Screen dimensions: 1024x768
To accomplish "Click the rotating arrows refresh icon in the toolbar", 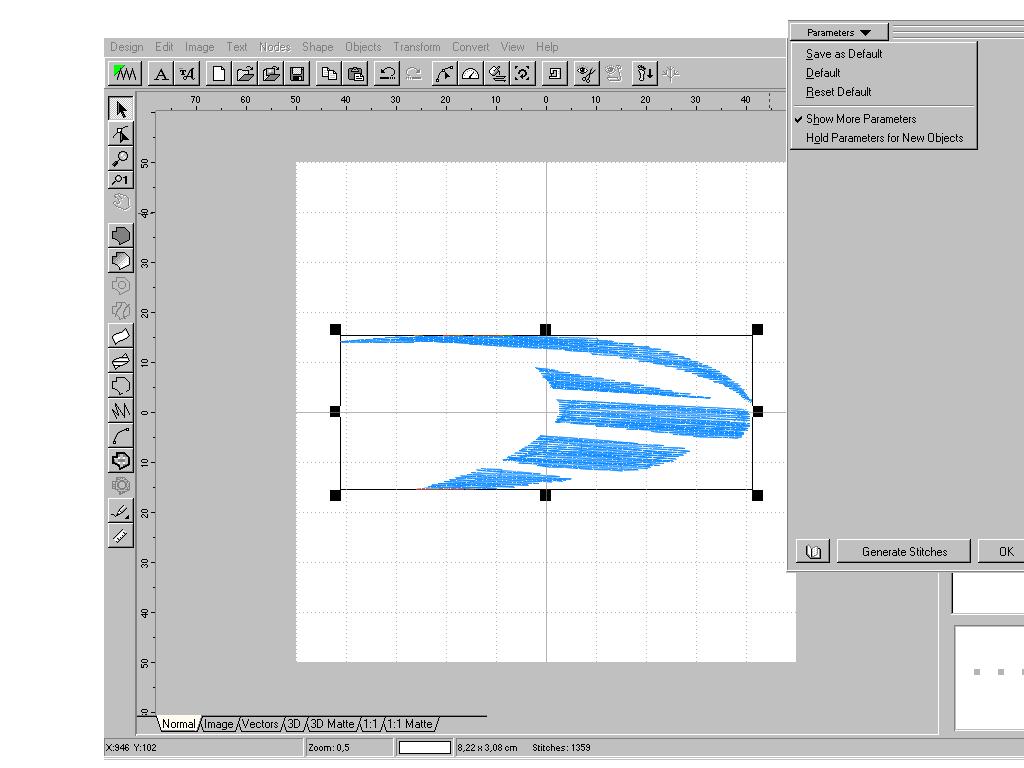I will click(x=522, y=74).
